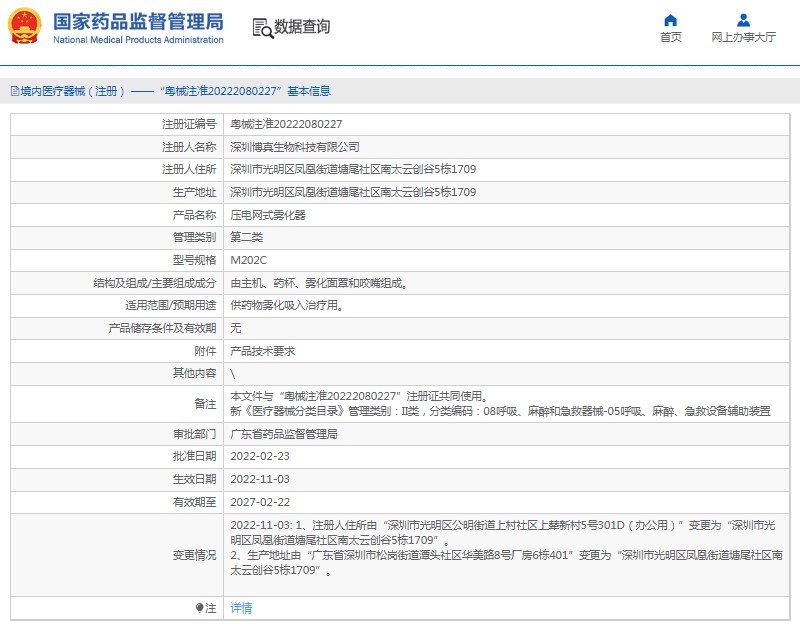Click the registration number 粤械注准20222080227 value
Screen dimensions: 800x629
(x=286, y=124)
